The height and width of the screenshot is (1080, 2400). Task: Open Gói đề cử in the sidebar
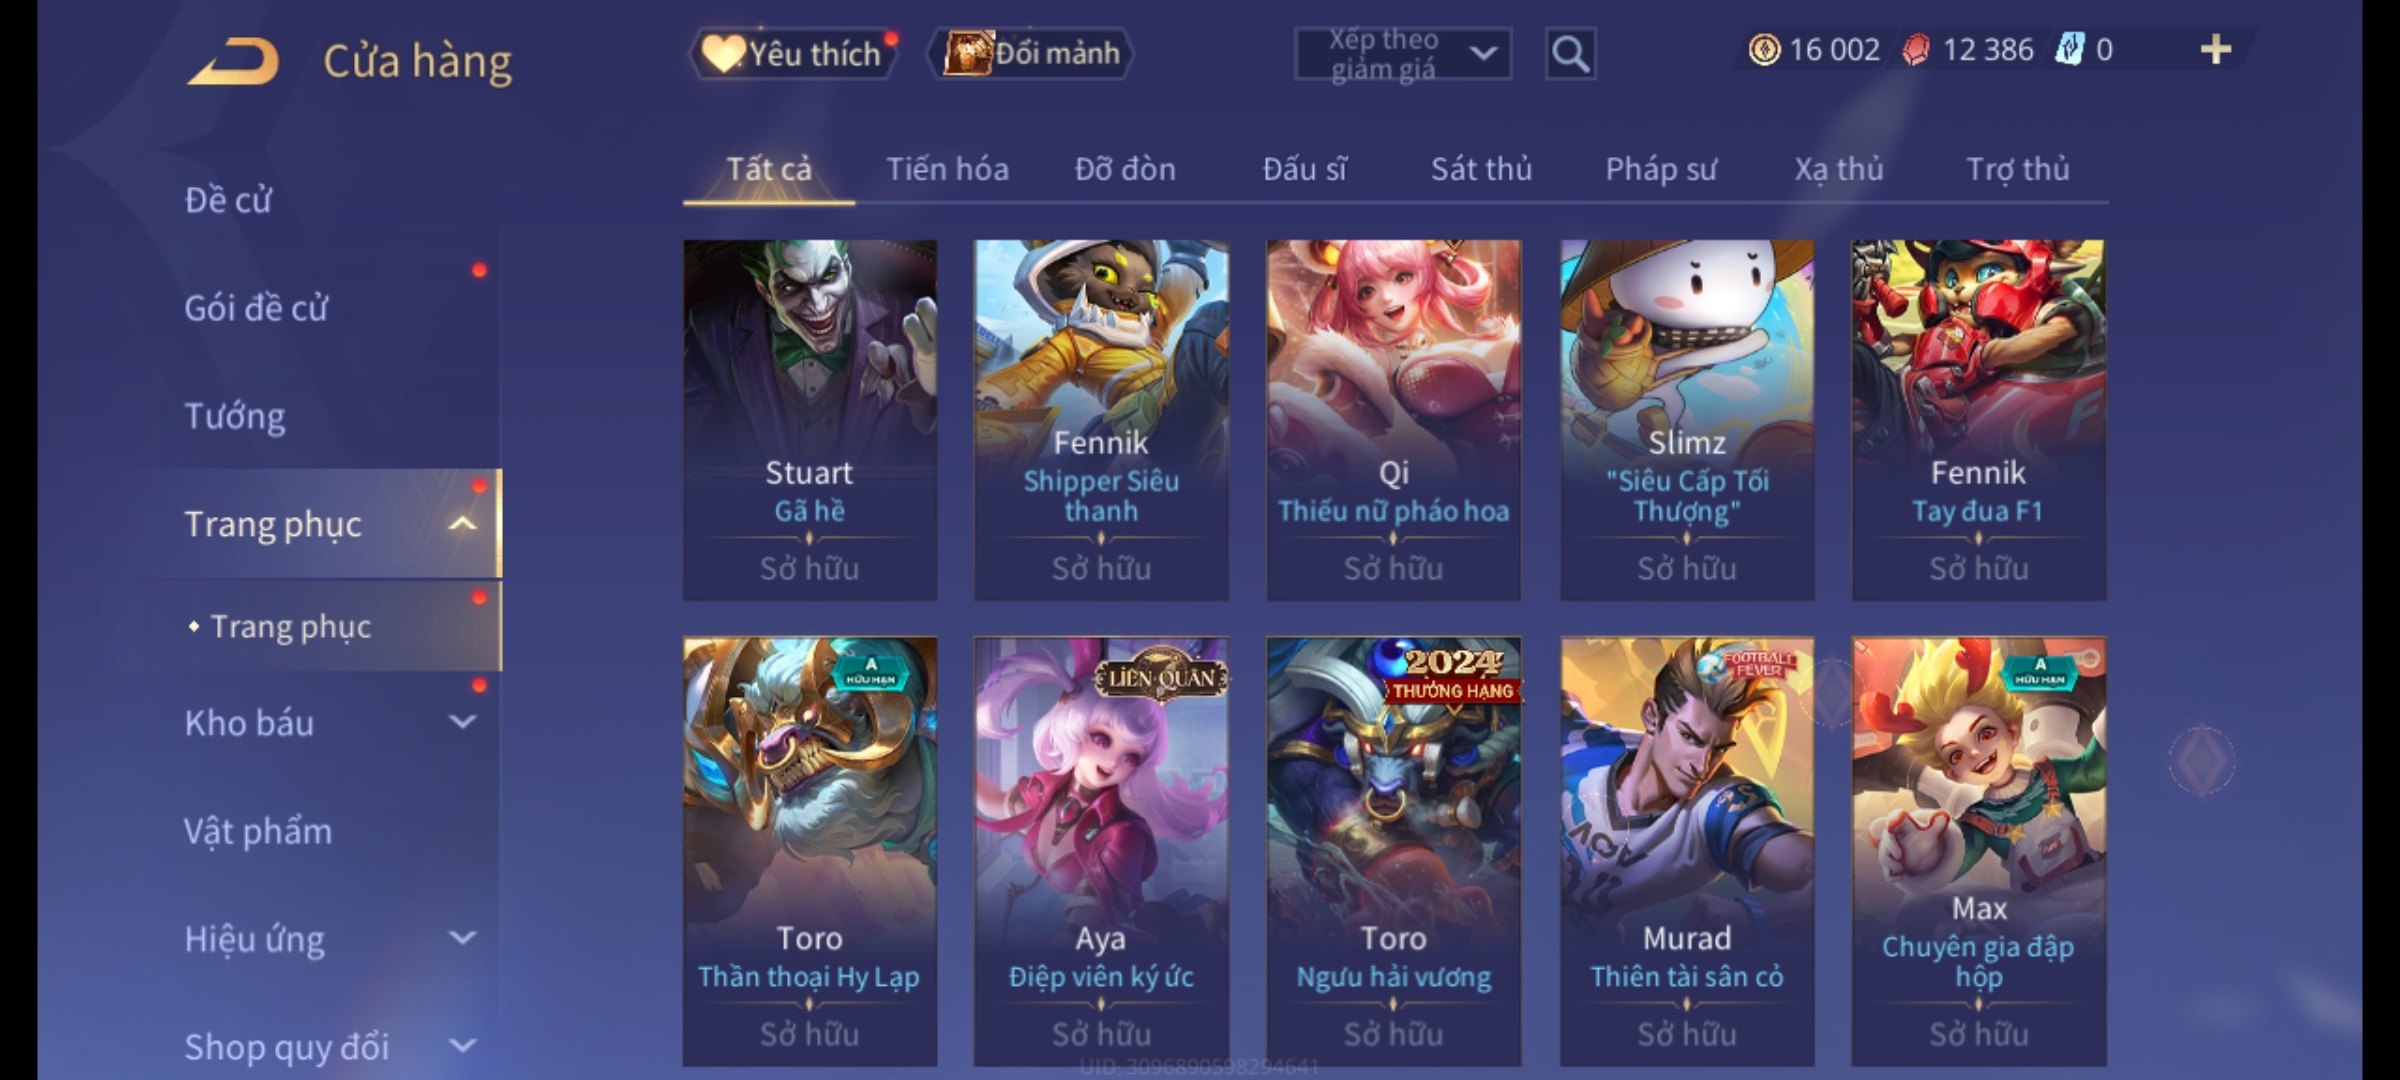click(256, 308)
